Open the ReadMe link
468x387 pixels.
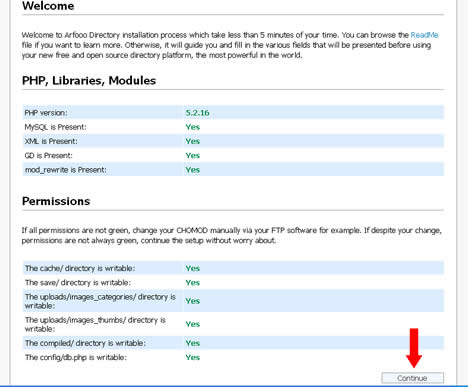click(424, 35)
